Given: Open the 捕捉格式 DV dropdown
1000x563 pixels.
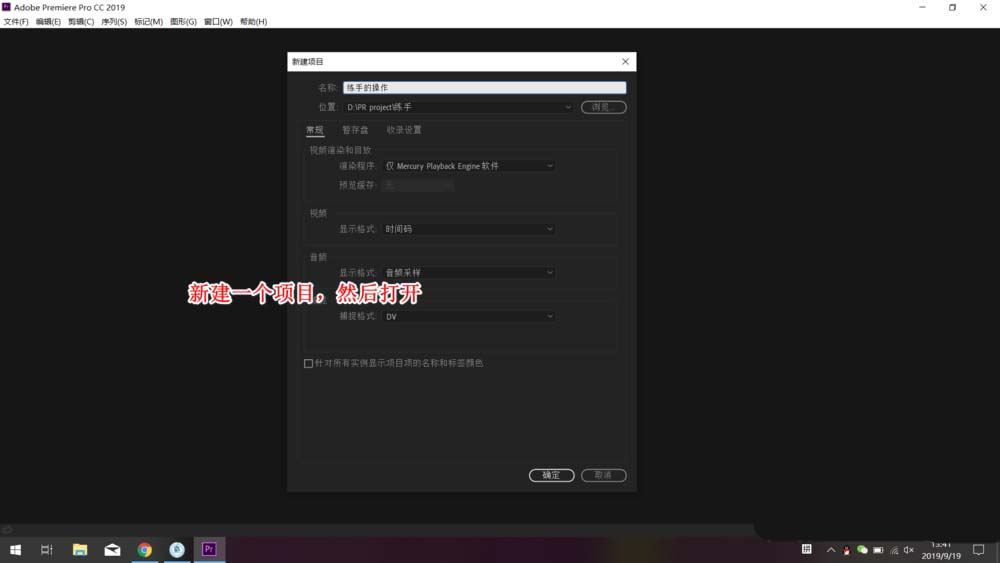Looking at the screenshot, I should click(x=469, y=316).
